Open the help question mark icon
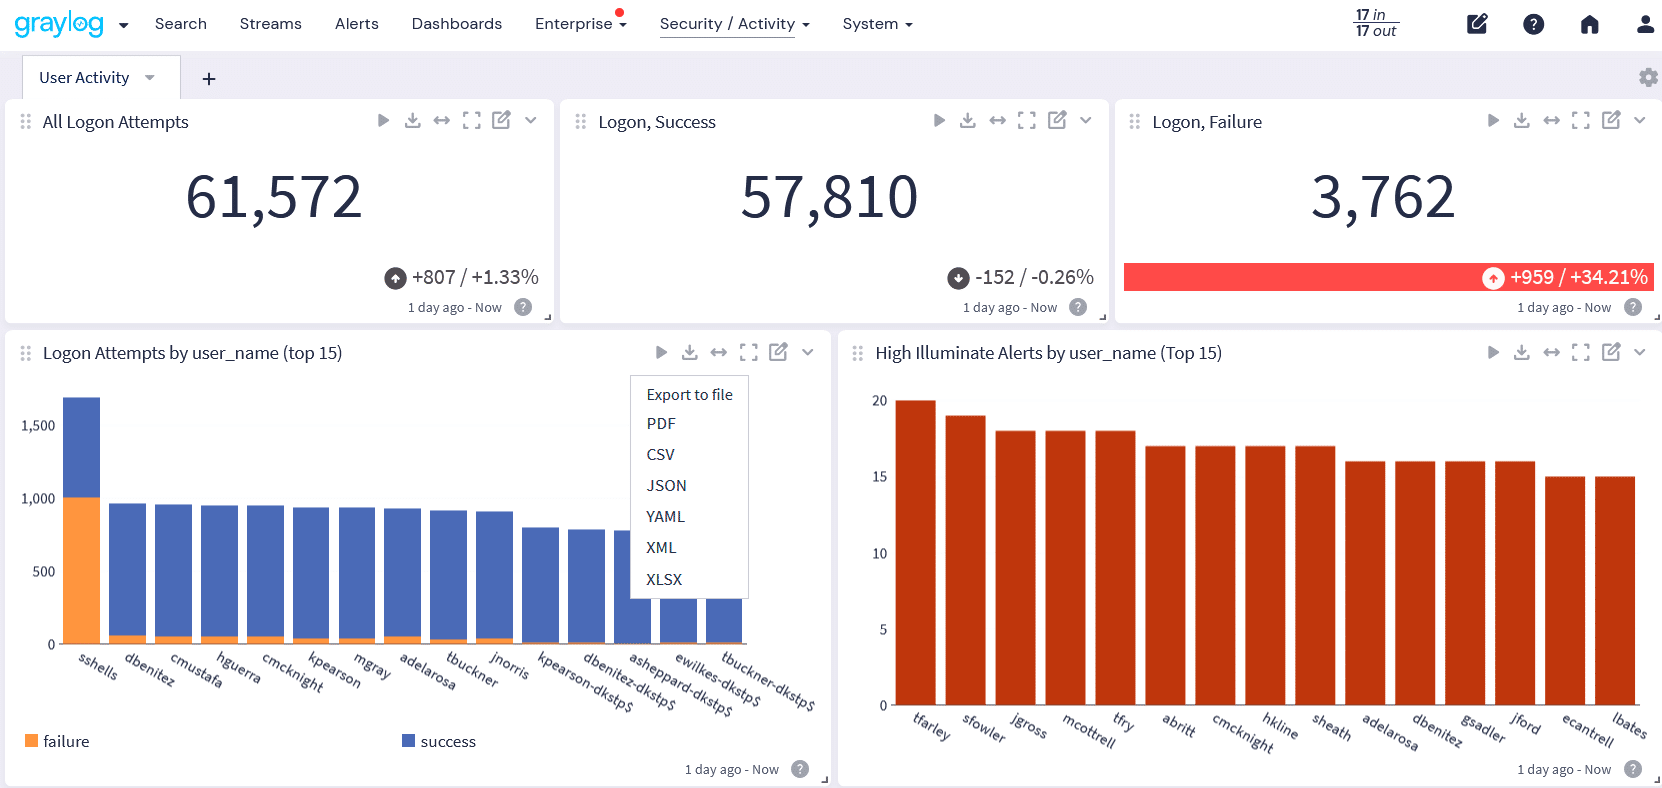The image size is (1662, 788). tap(1533, 24)
